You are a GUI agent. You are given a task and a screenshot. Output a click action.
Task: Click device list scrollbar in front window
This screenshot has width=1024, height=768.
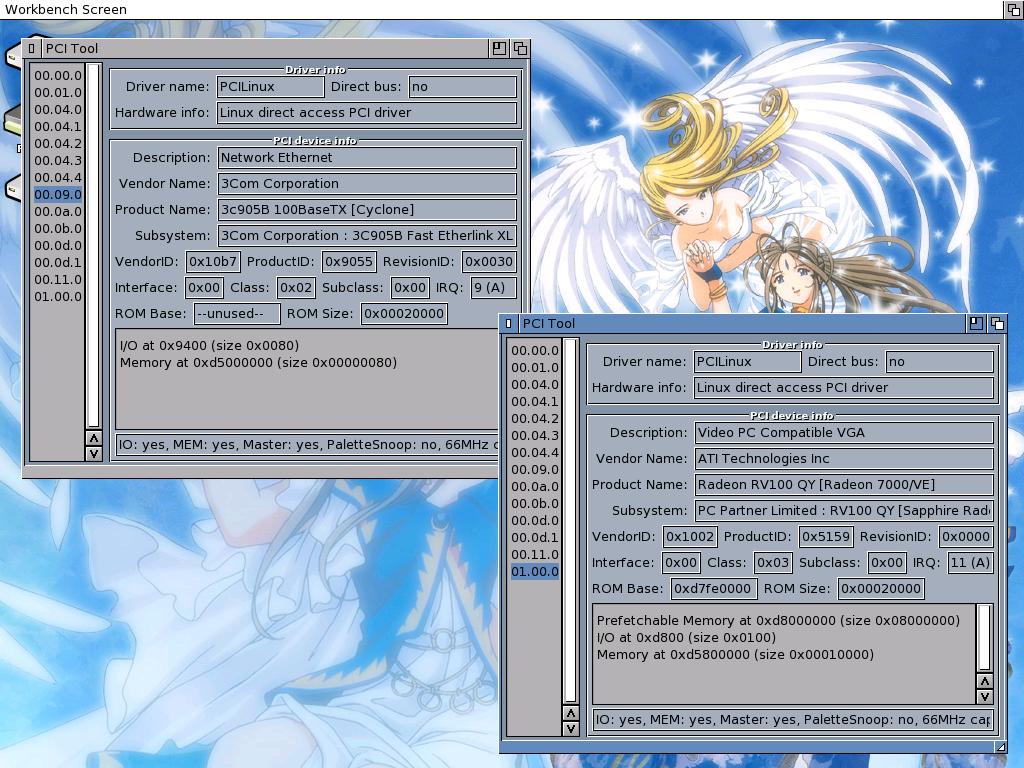(x=571, y=520)
